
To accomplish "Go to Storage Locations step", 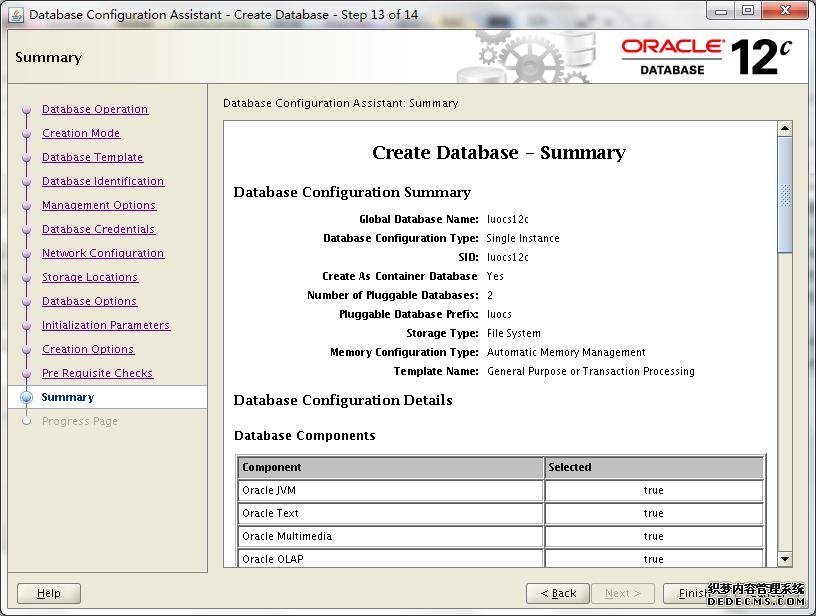I will coord(90,278).
